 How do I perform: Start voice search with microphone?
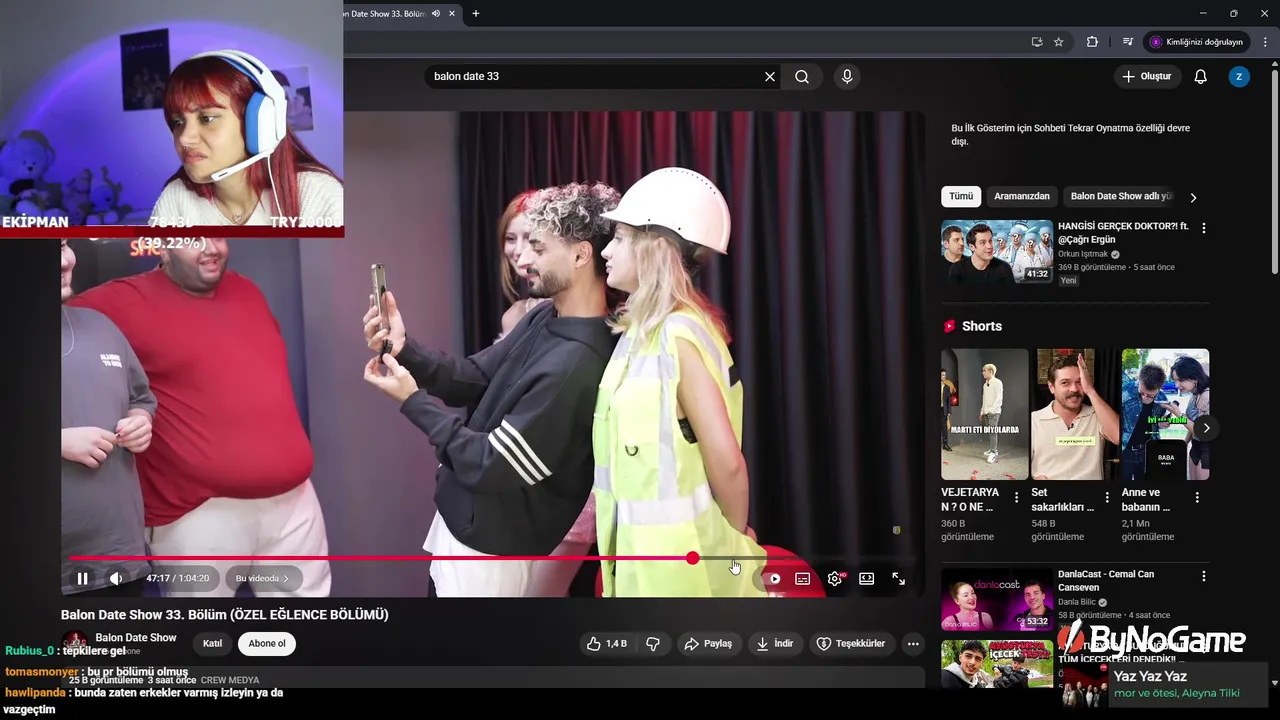pyautogui.click(x=847, y=76)
